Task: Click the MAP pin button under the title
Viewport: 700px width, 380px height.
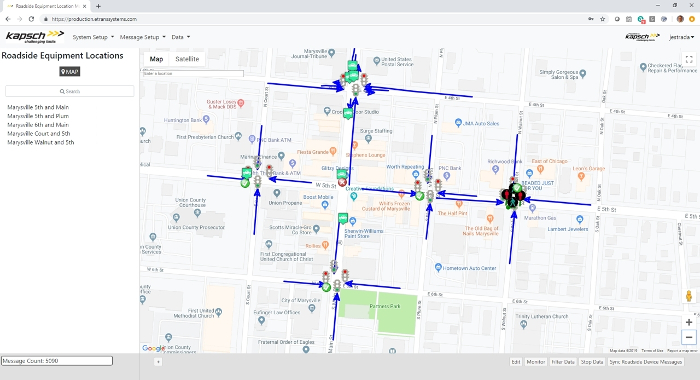Action: point(70,71)
